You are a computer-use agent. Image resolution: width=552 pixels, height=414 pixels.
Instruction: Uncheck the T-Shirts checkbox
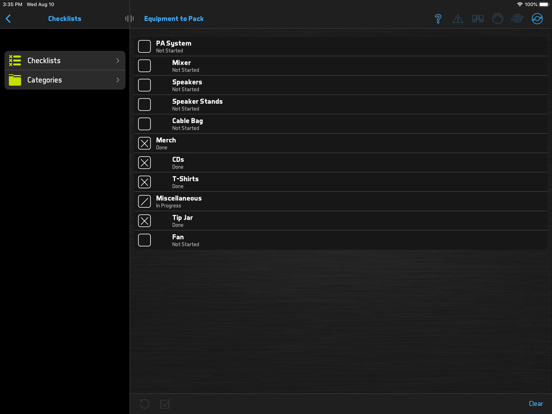[144, 182]
